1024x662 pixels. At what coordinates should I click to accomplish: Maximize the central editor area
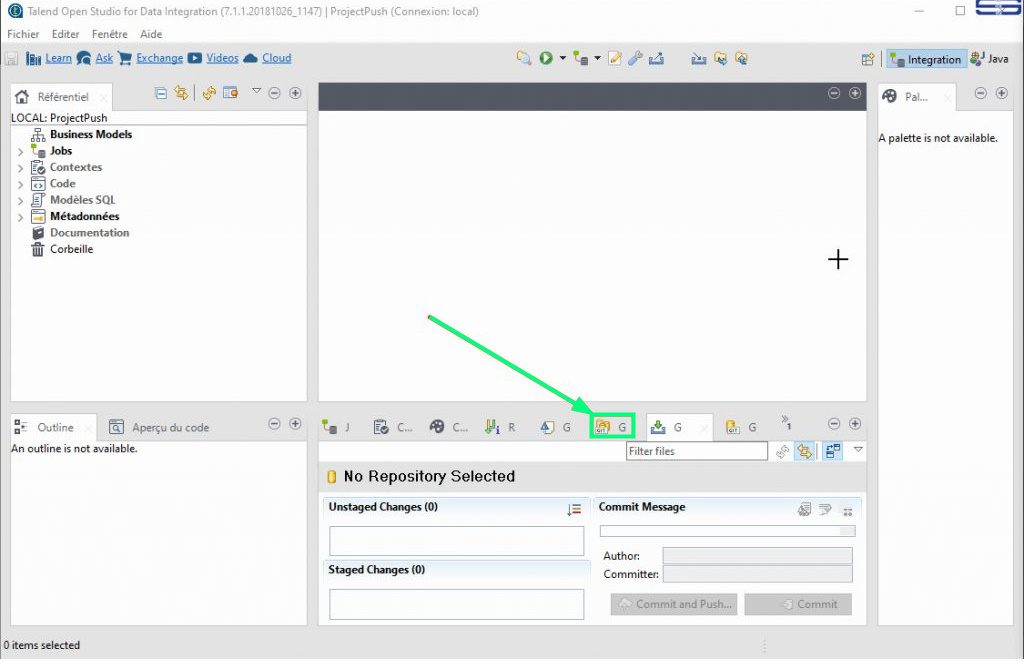click(x=855, y=93)
